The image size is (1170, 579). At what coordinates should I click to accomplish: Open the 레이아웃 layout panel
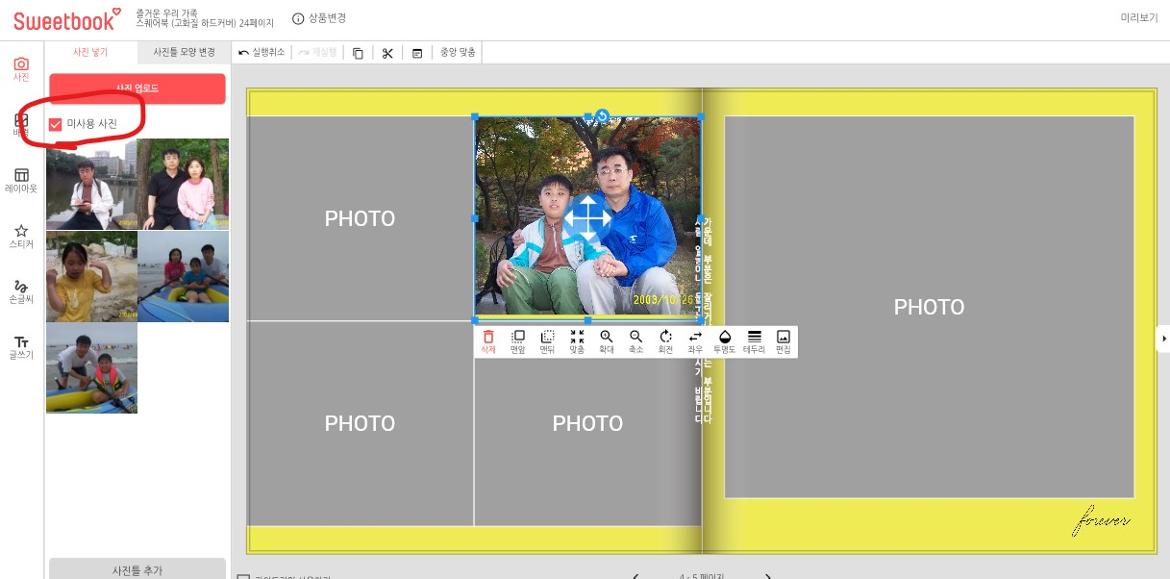click(21, 180)
